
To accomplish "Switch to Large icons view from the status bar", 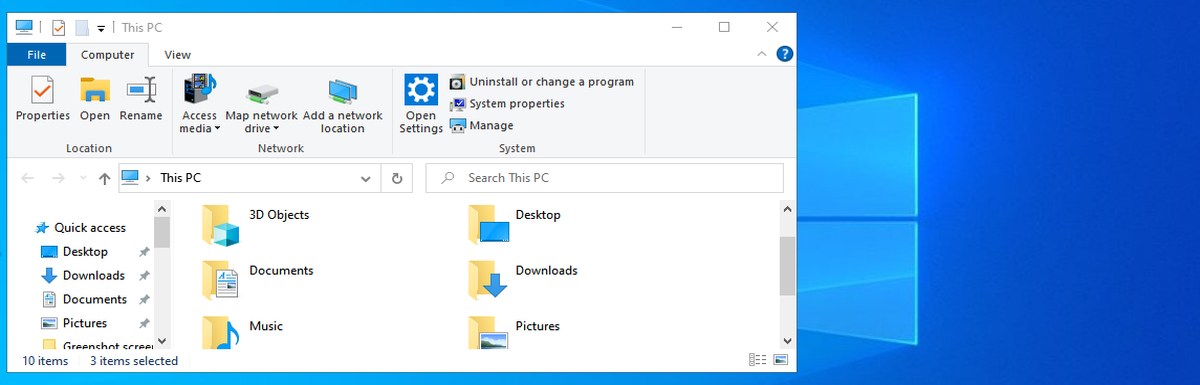I will pyautogui.click(x=780, y=360).
